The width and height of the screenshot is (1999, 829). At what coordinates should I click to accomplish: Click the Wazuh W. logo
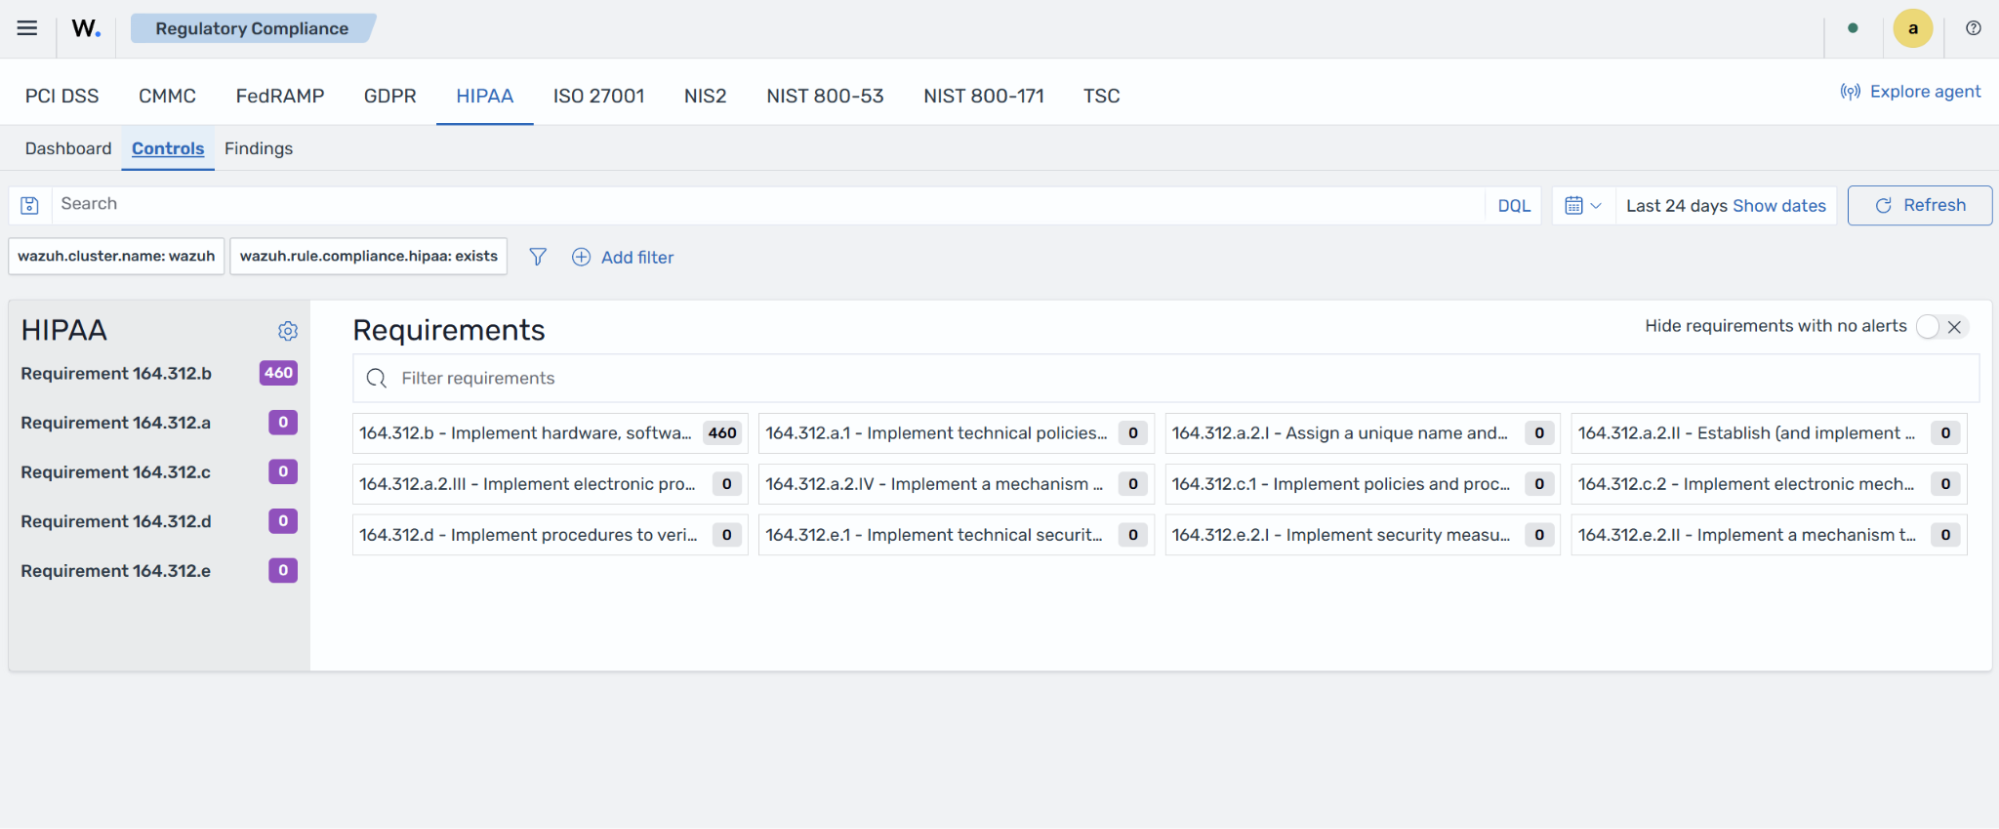(x=86, y=28)
